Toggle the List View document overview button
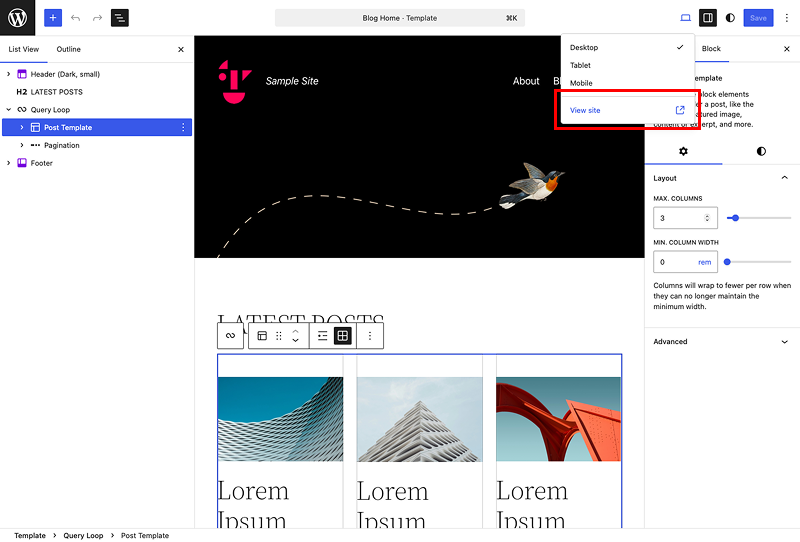 120,18
